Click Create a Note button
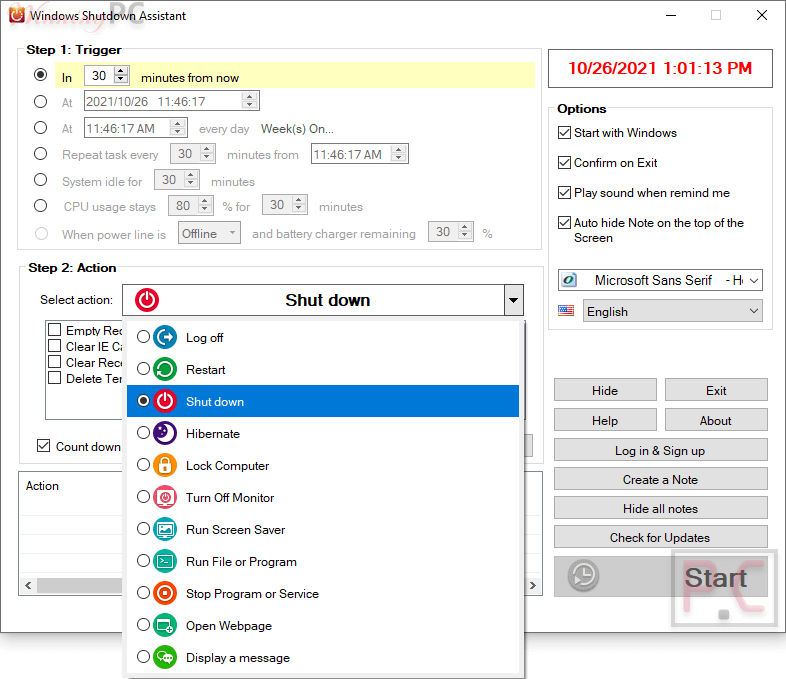This screenshot has width=786, height=679. (x=661, y=479)
